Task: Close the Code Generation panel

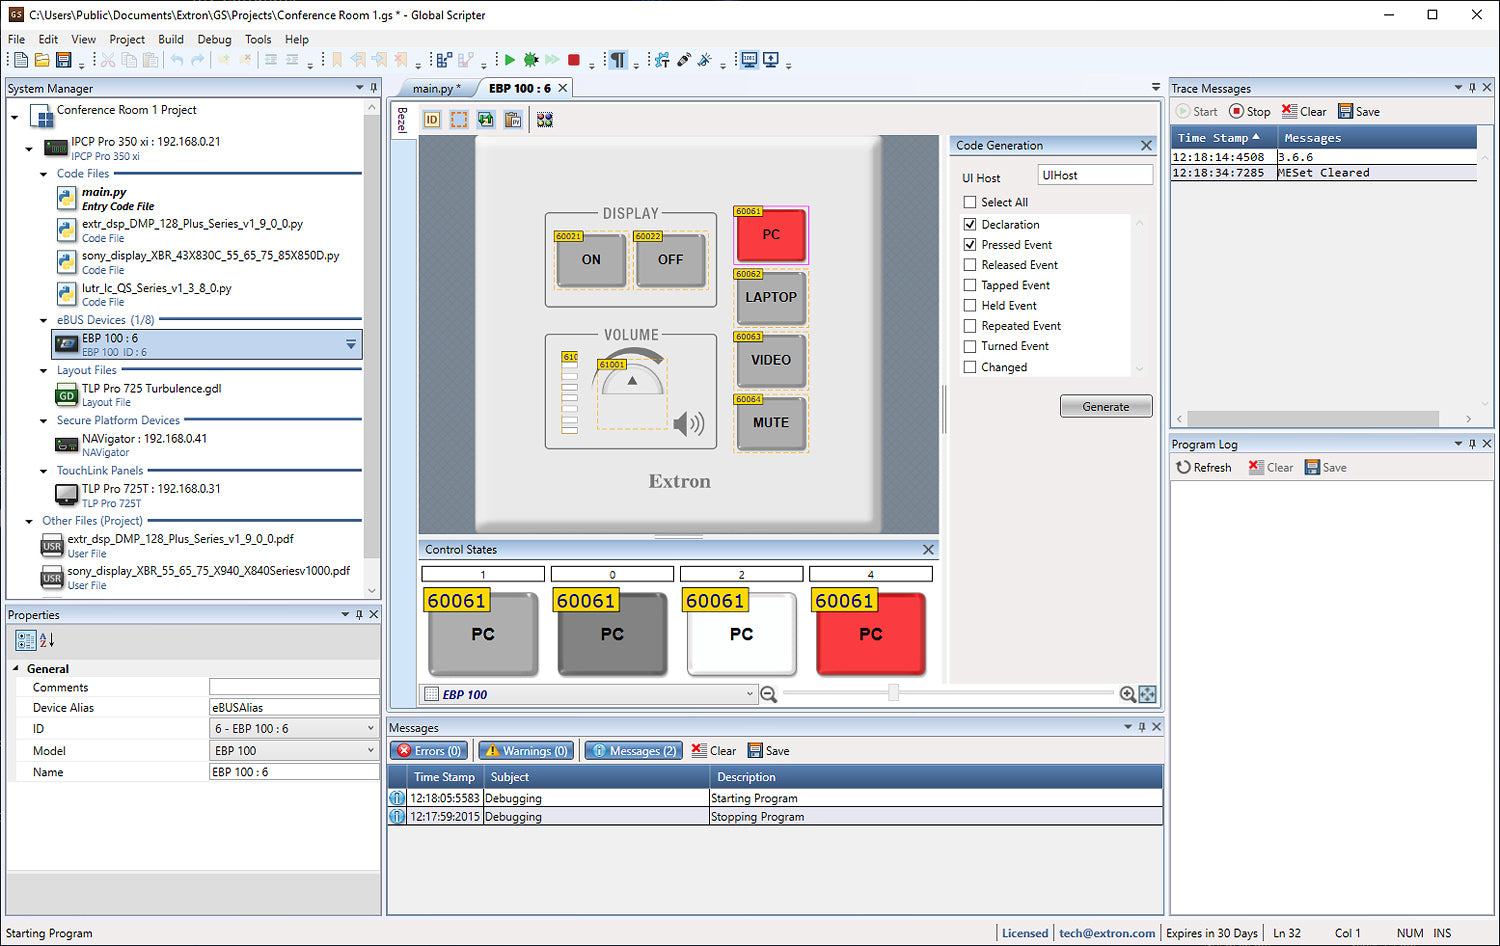Action: (1146, 146)
